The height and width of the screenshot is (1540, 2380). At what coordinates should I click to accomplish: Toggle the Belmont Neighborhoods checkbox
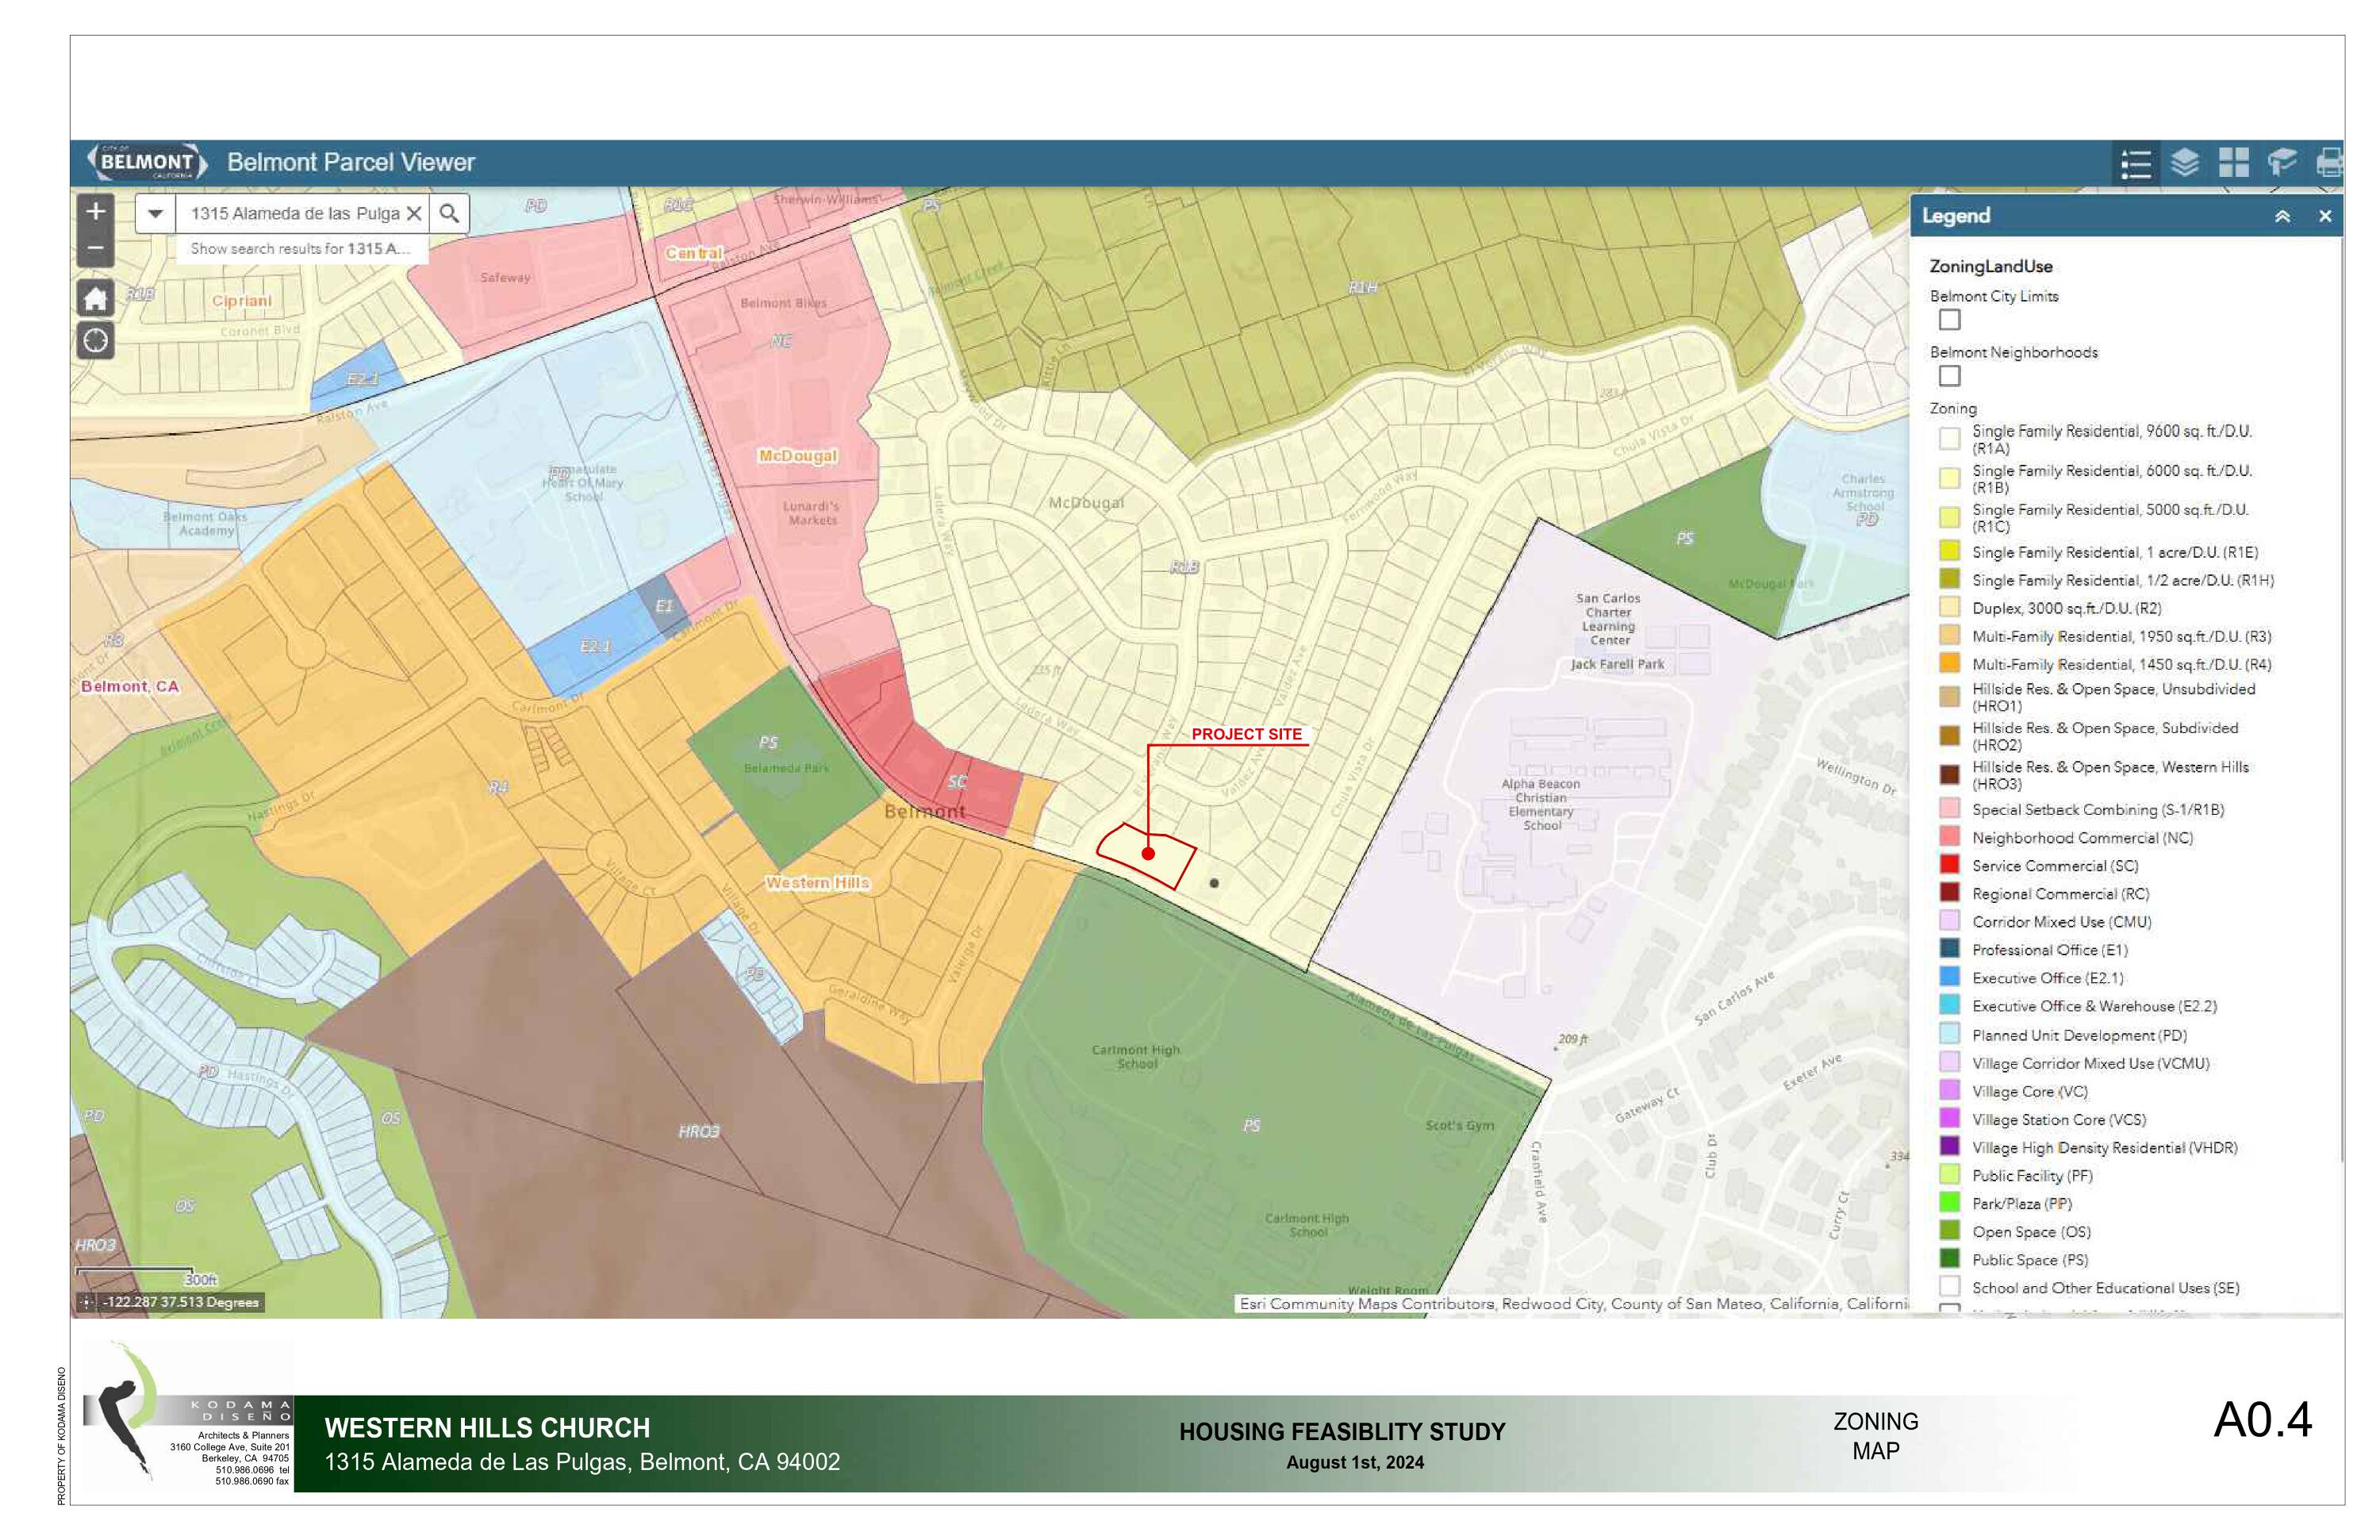coord(1949,376)
